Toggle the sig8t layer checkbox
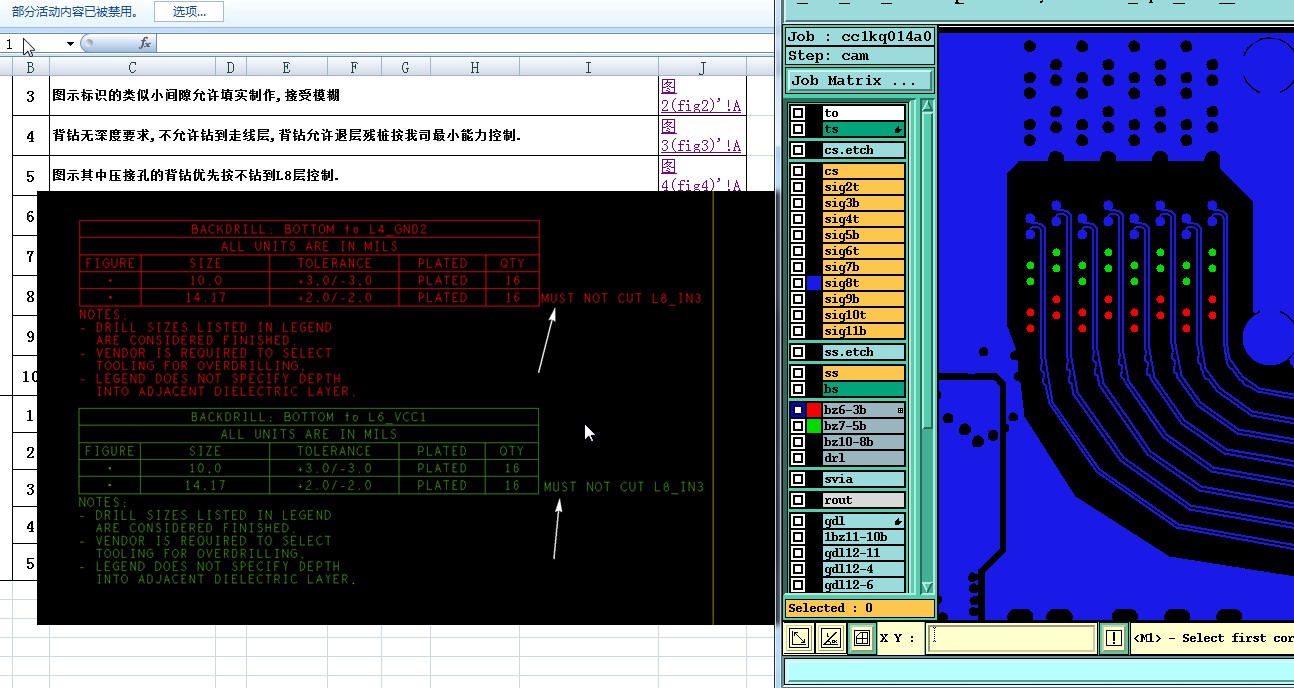 point(798,284)
